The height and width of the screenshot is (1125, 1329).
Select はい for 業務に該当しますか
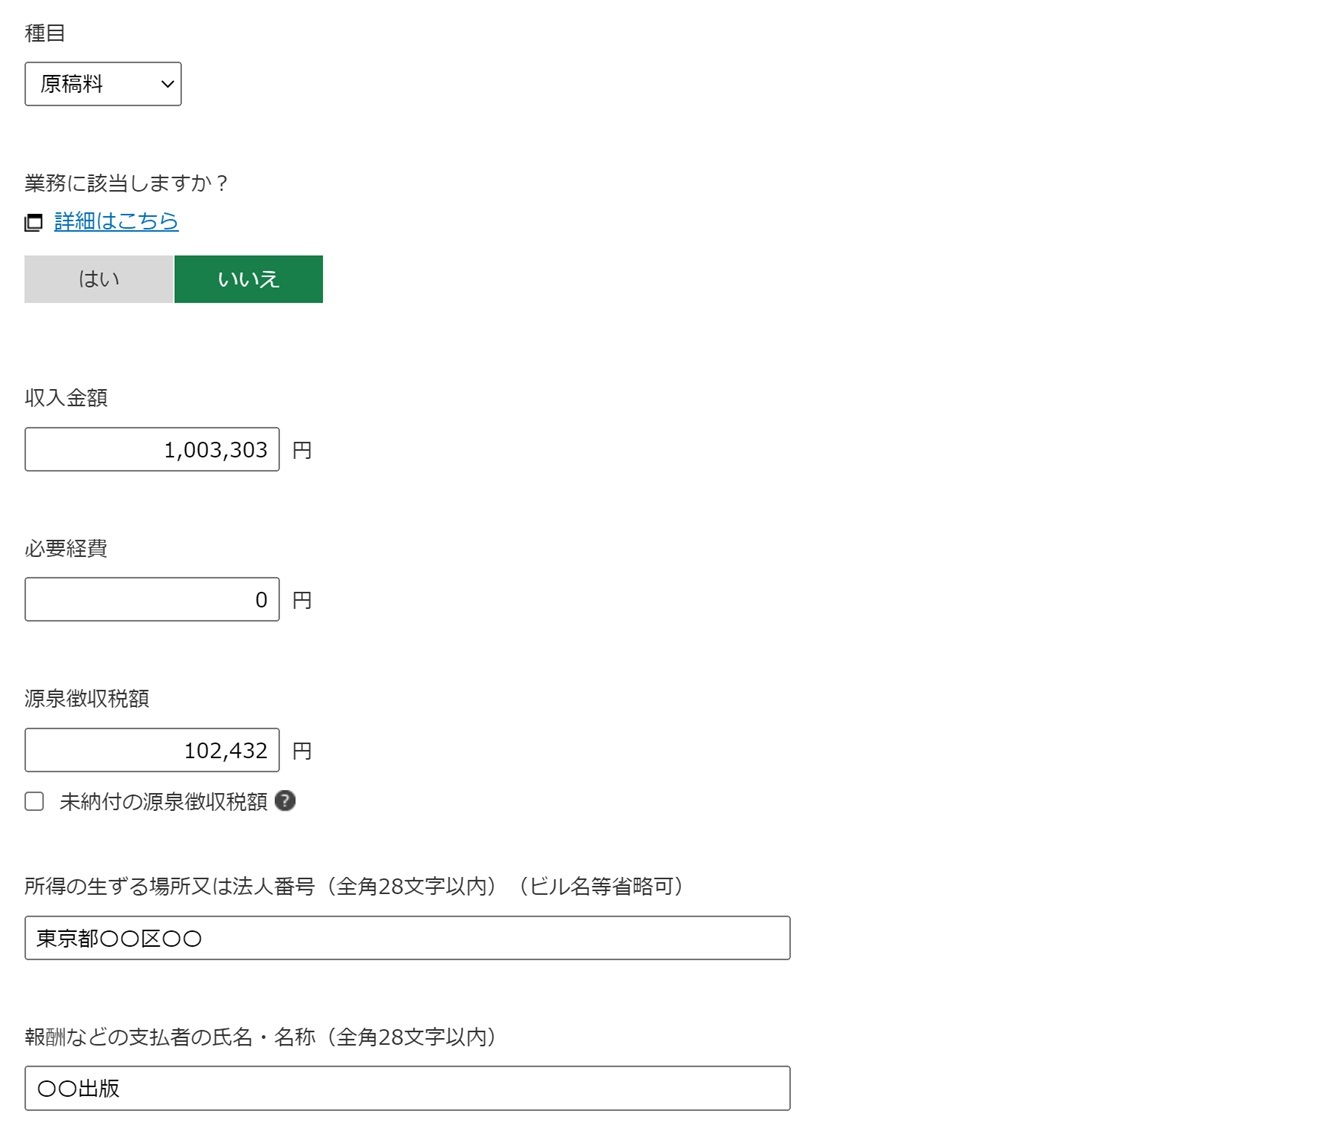(99, 279)
